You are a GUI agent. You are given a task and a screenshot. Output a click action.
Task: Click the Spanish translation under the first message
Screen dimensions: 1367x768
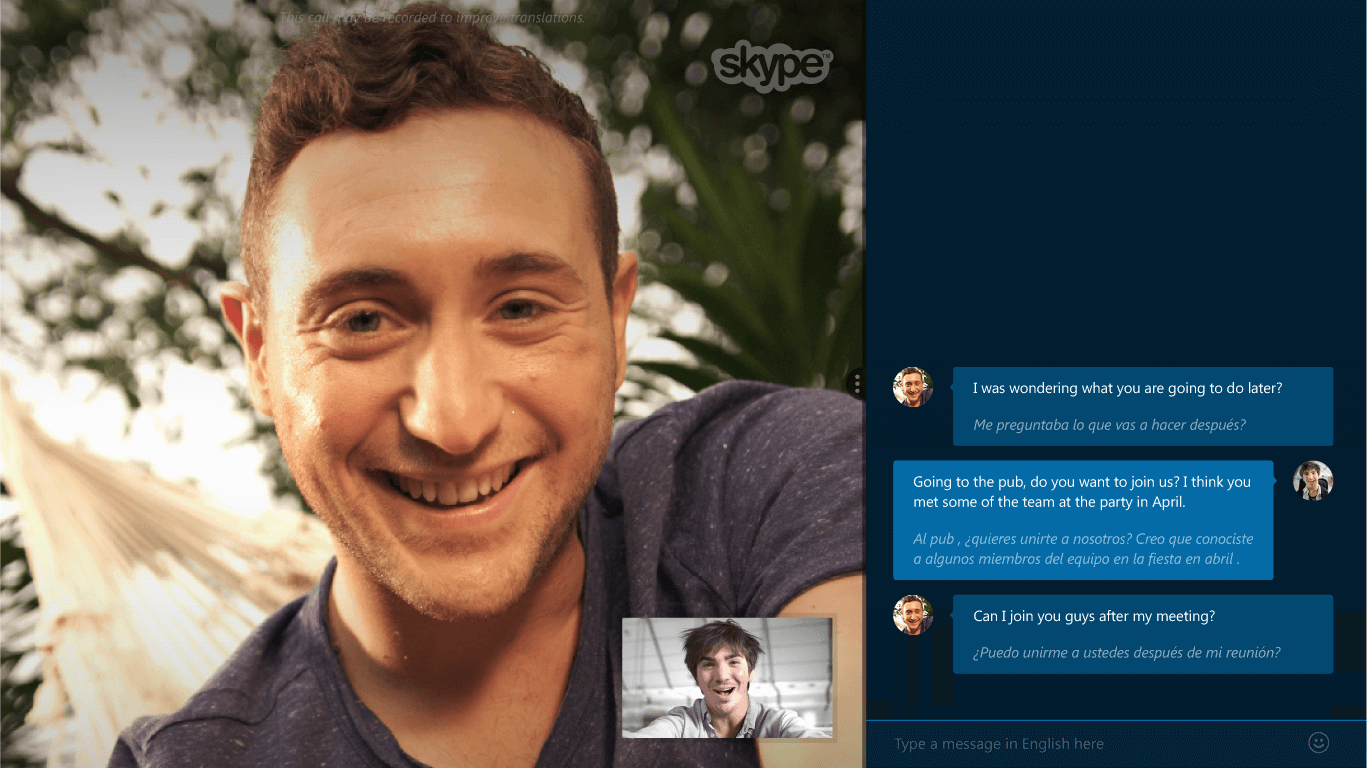click(x=1110, y=424)
